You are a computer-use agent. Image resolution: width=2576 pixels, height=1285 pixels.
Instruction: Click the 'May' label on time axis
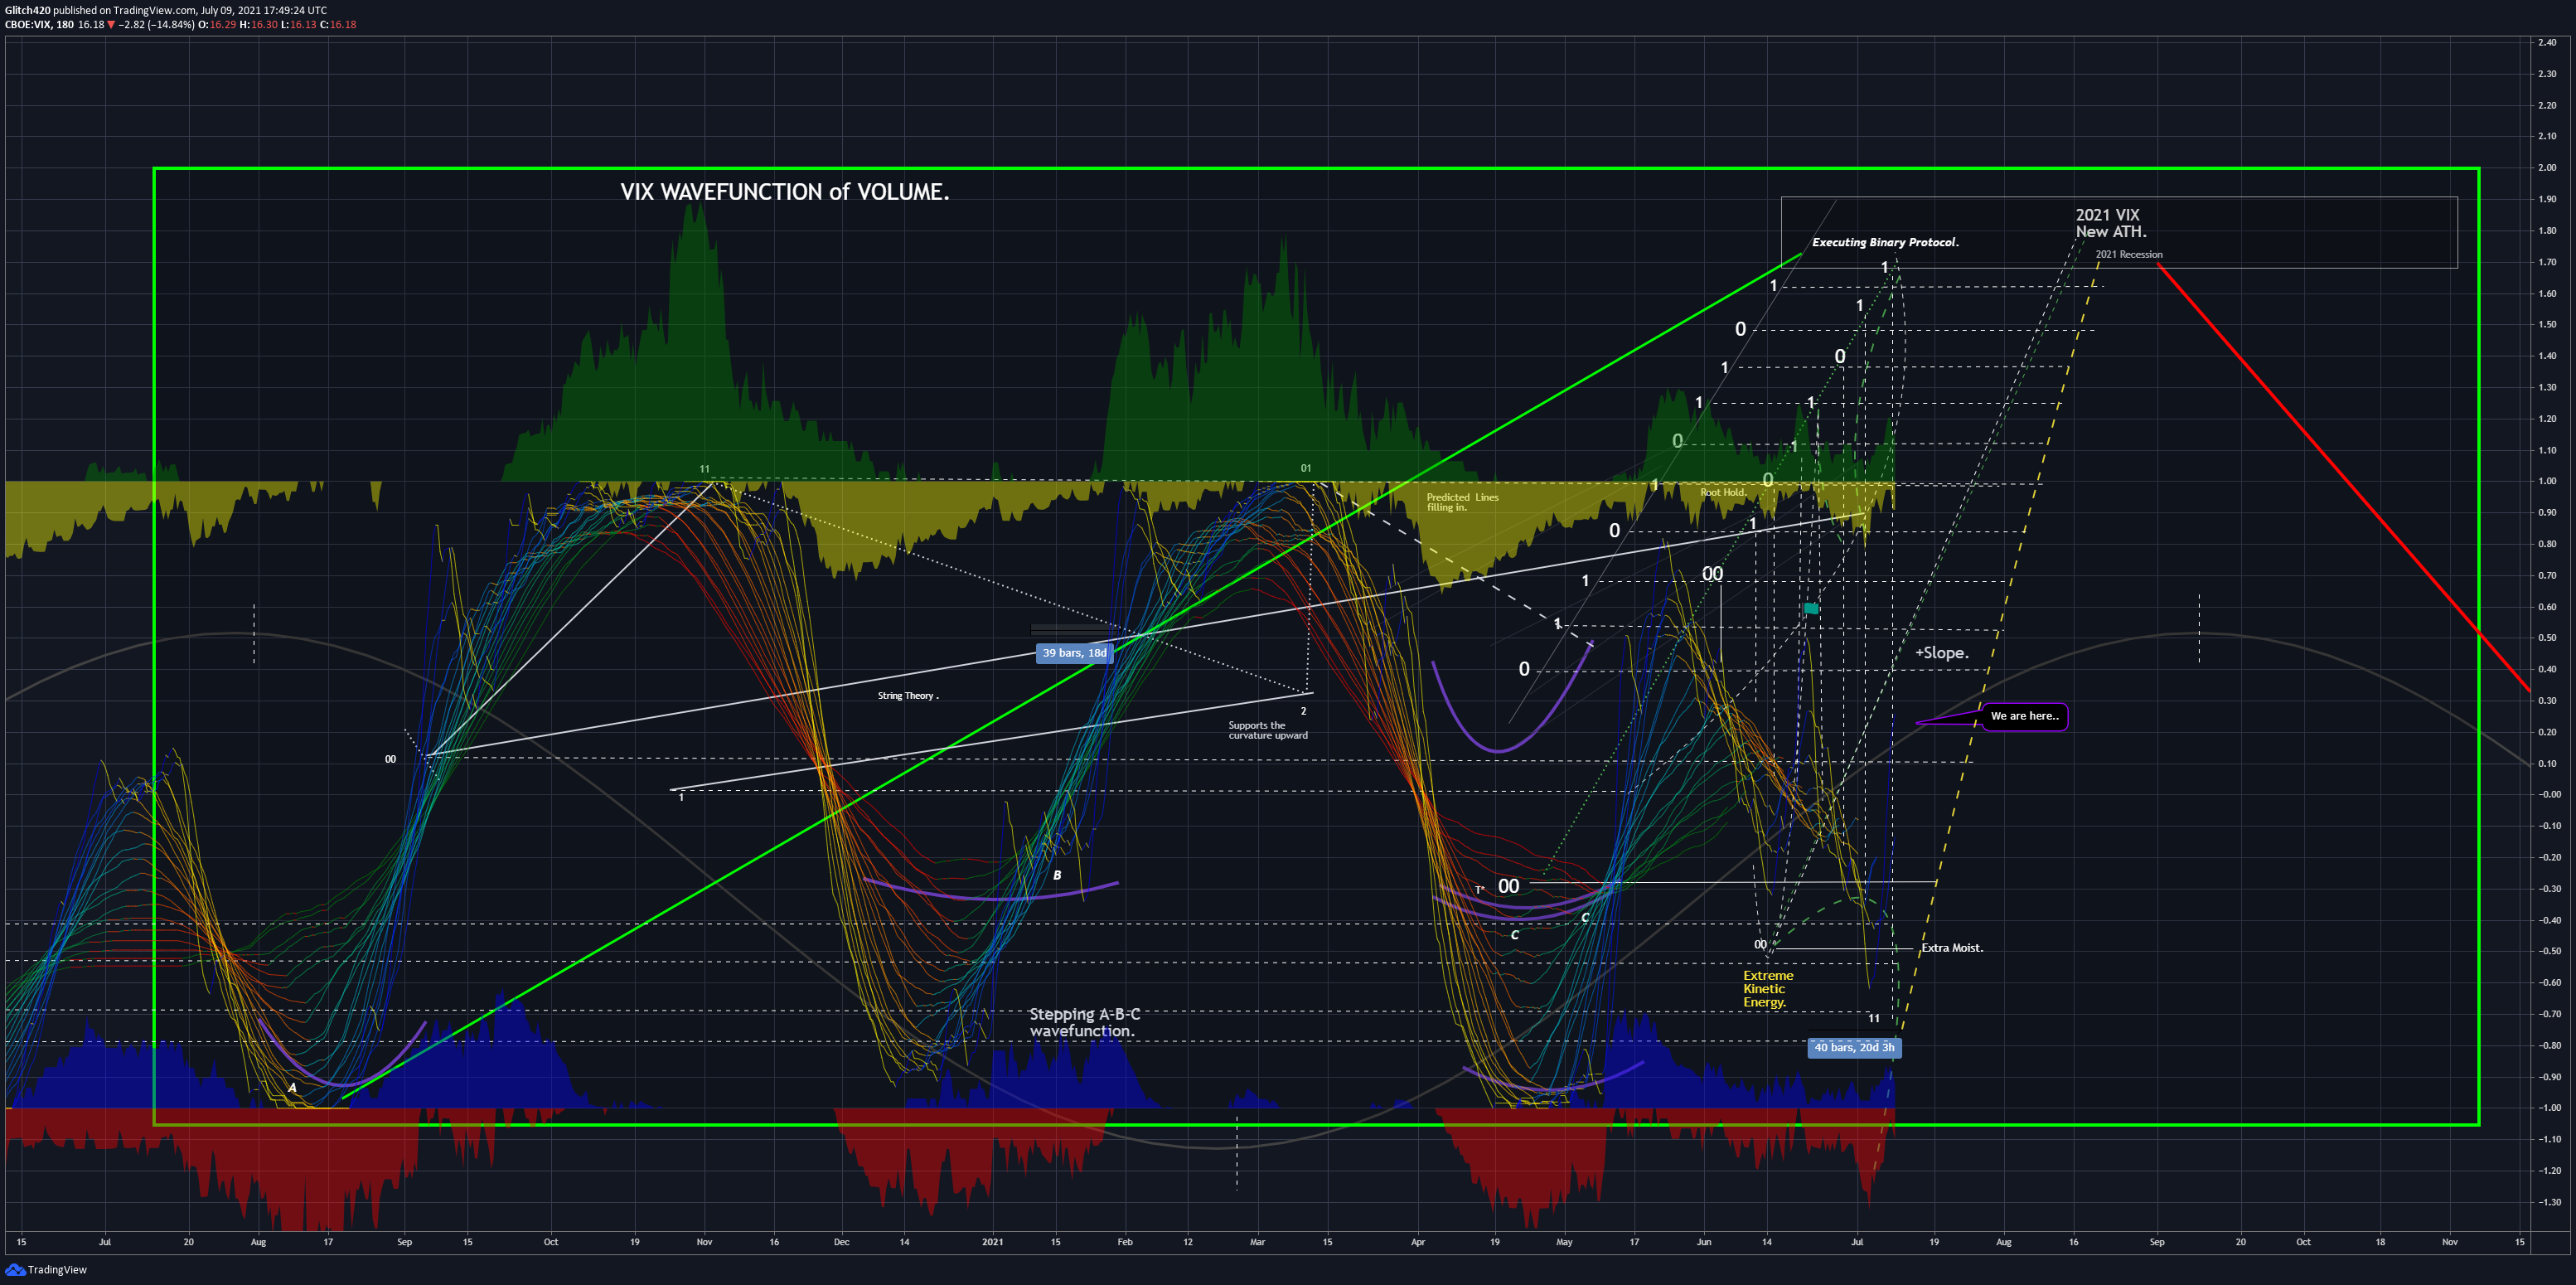click(1564, 1242)
